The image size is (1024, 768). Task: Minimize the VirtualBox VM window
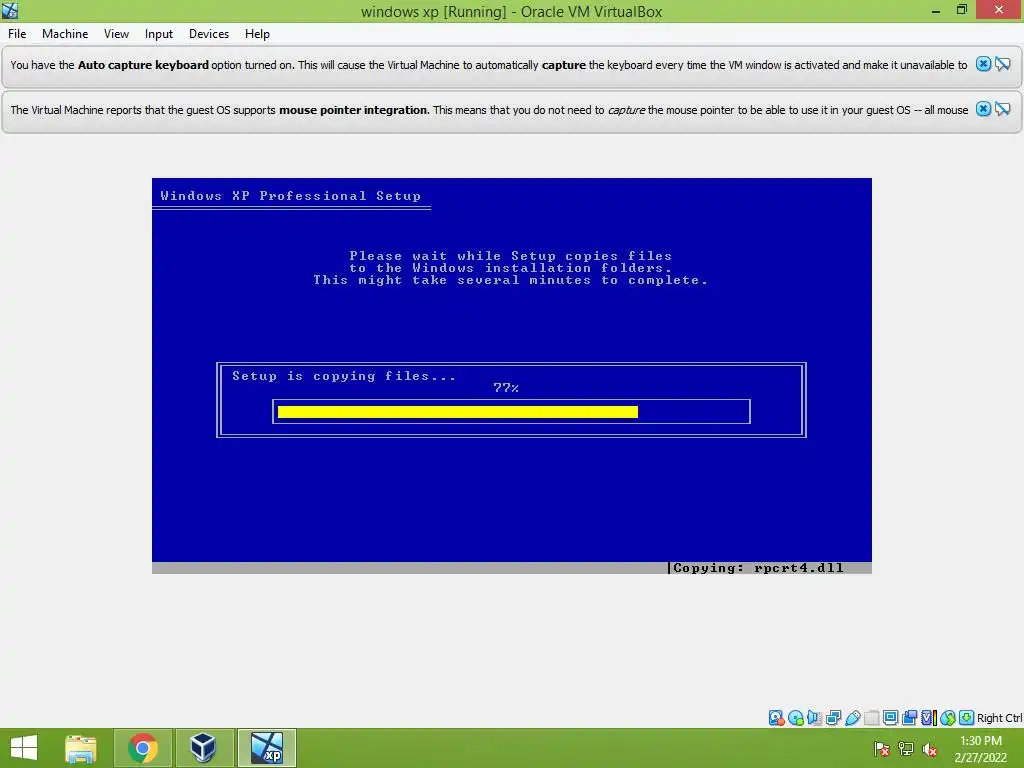coord(935,10)
